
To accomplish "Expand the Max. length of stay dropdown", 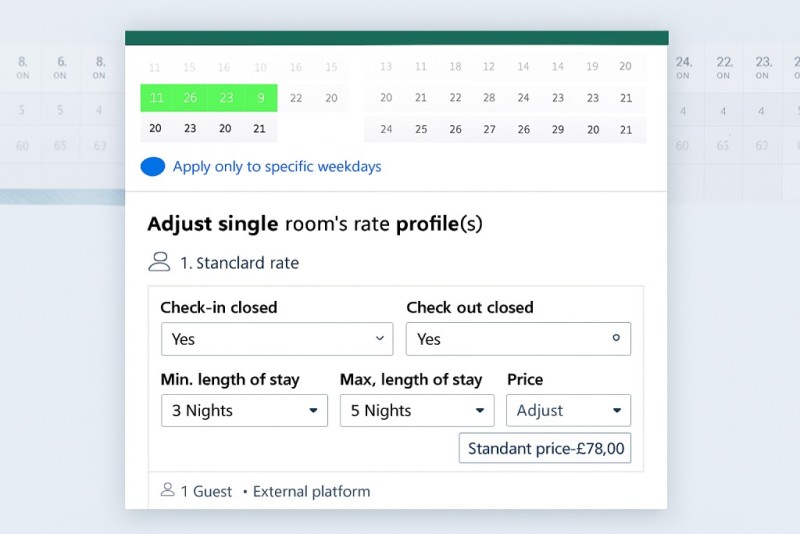I will [x=417, y=411].
